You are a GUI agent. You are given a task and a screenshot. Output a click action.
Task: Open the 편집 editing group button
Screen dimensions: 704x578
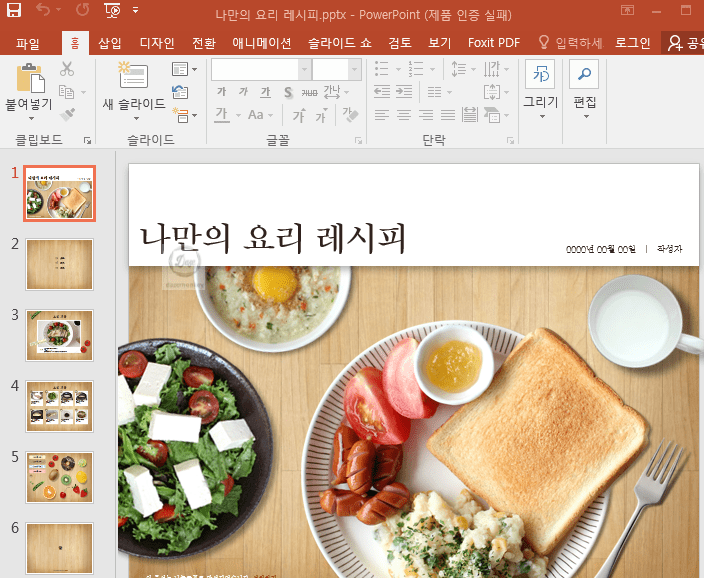[x=585, y=90]
